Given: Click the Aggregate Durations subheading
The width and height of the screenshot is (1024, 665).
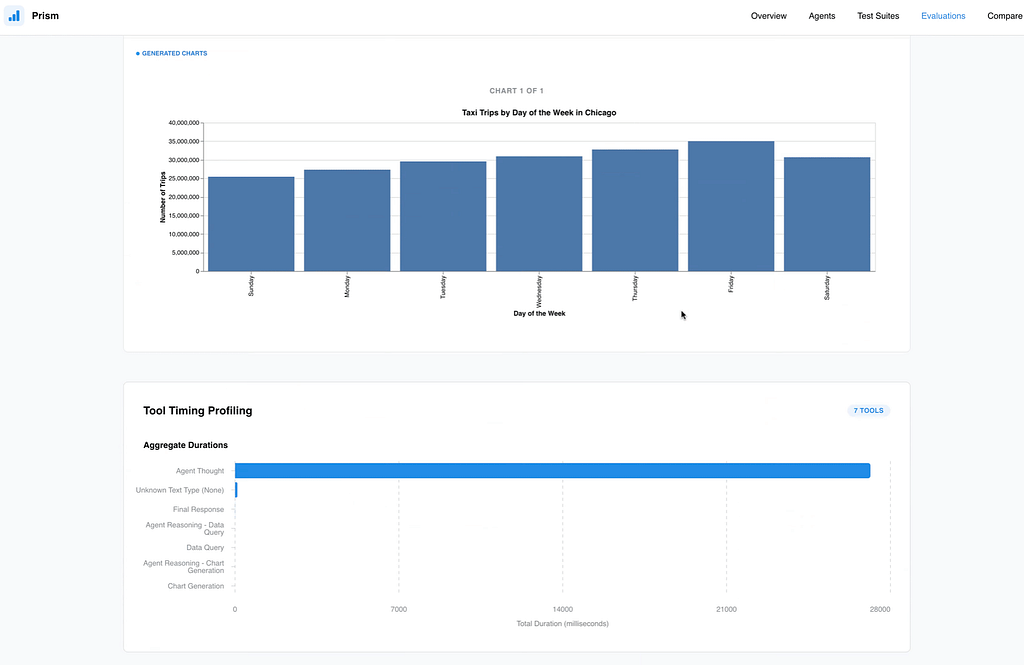Looking at the screenshot, I should (x=185, y=446).
